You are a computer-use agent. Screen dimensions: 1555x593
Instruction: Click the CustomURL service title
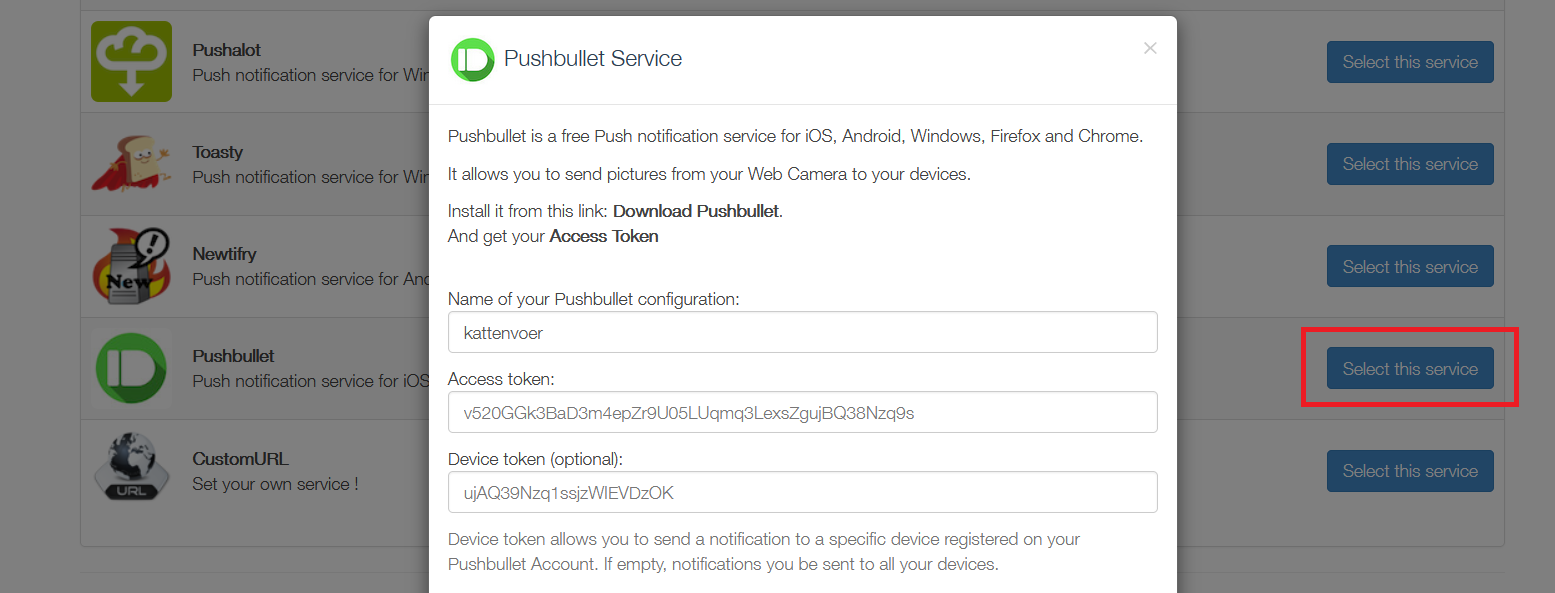240,458
